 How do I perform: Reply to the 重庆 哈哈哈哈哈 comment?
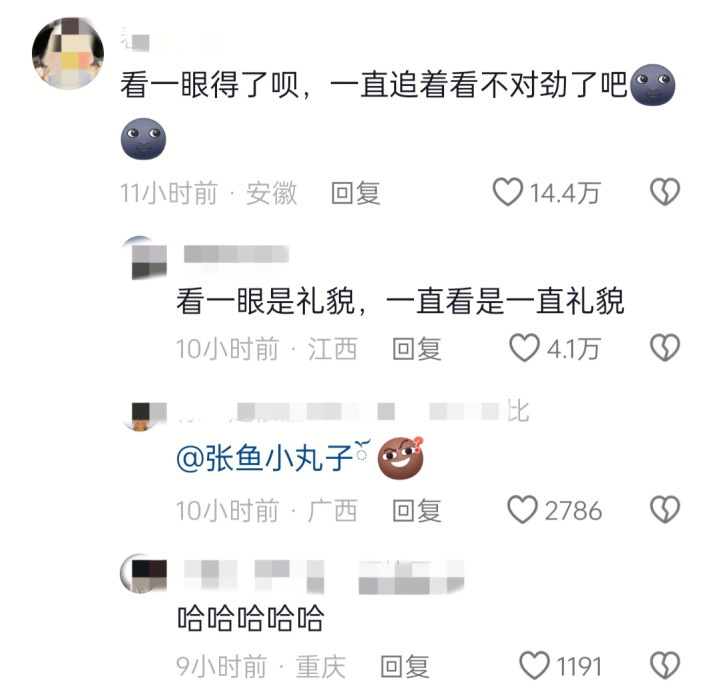point(405,667)
